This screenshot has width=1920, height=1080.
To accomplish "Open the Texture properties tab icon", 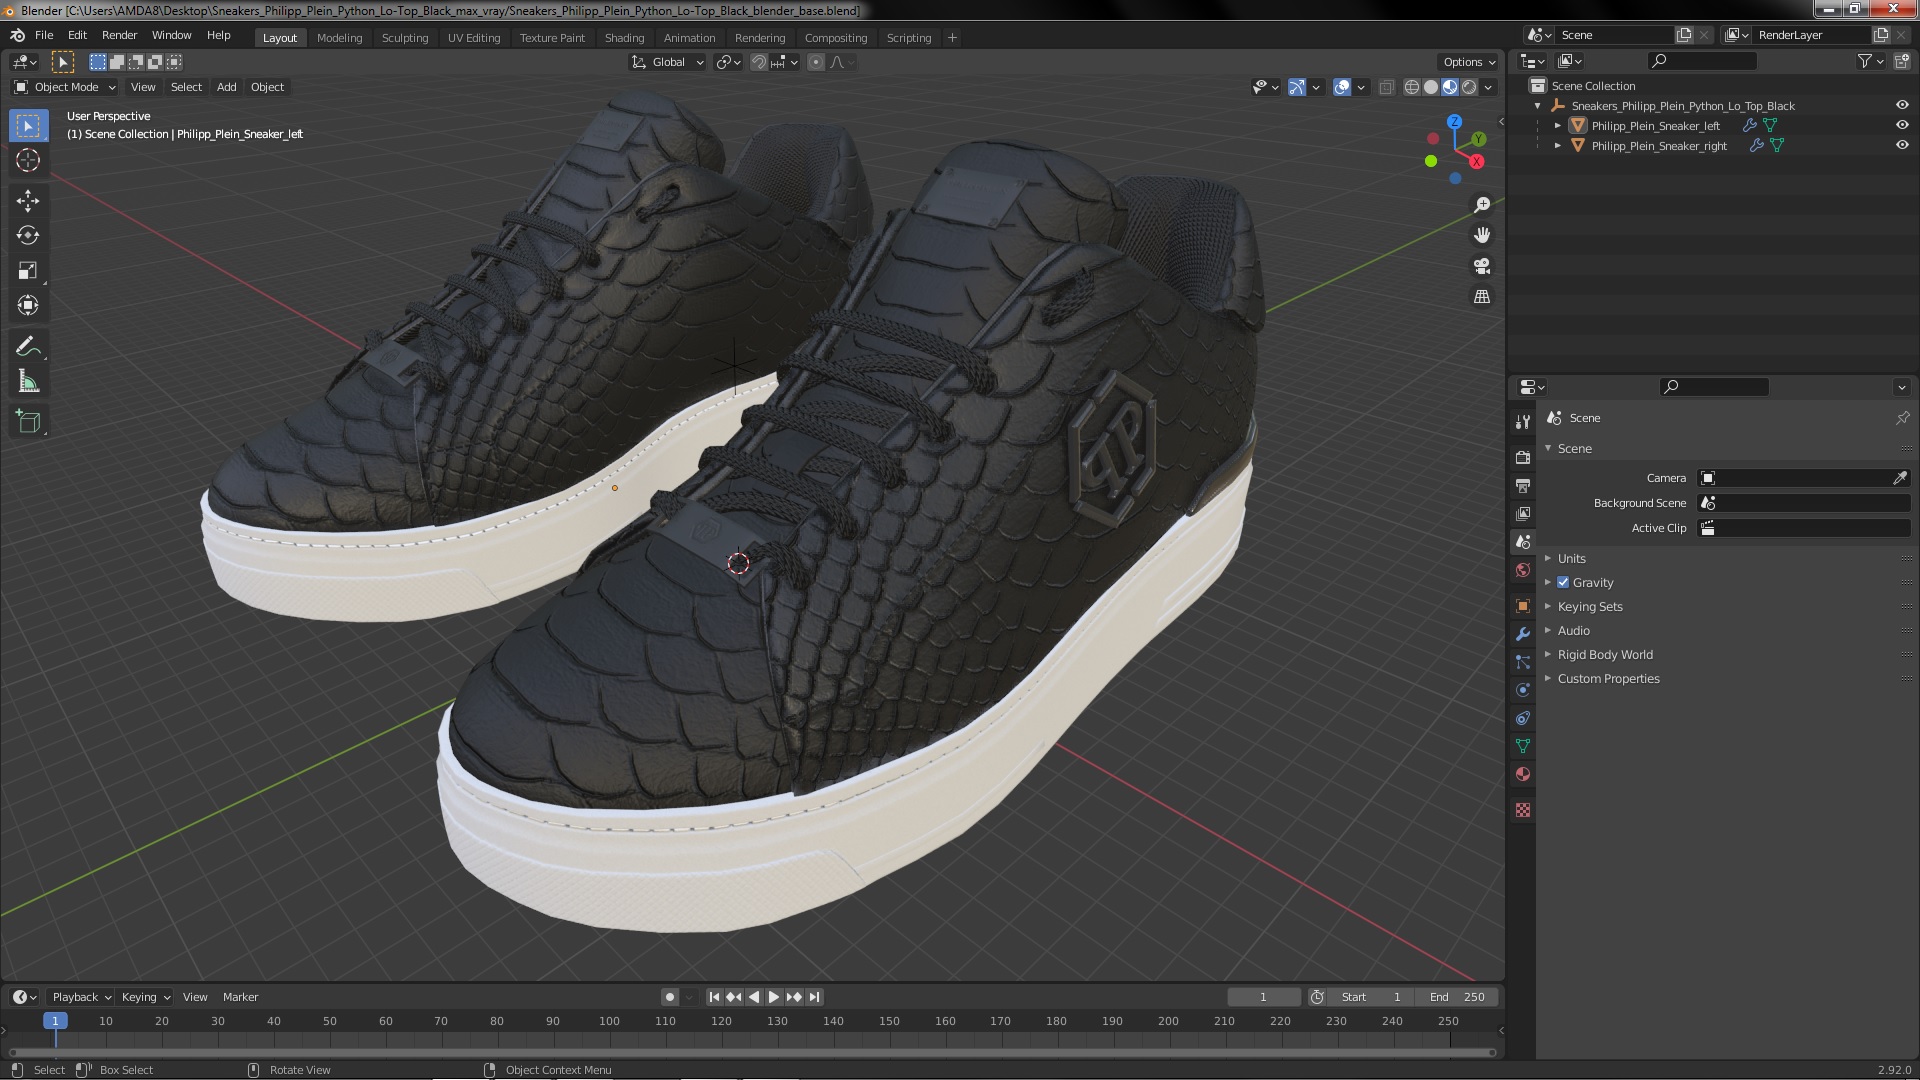I will (x=1523, y=810).
